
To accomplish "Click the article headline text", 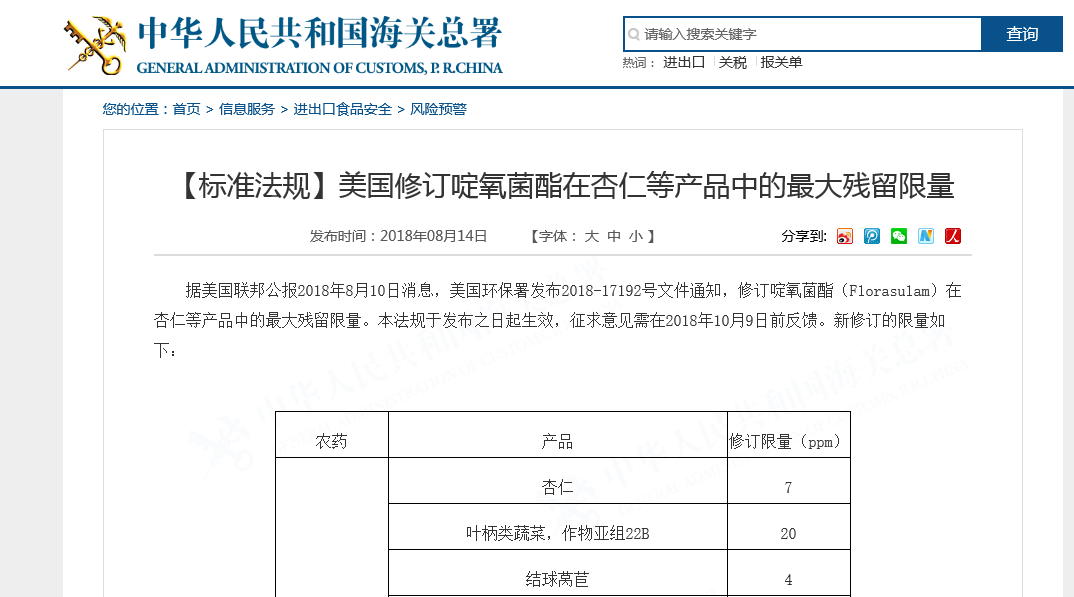I will [566, 186].
